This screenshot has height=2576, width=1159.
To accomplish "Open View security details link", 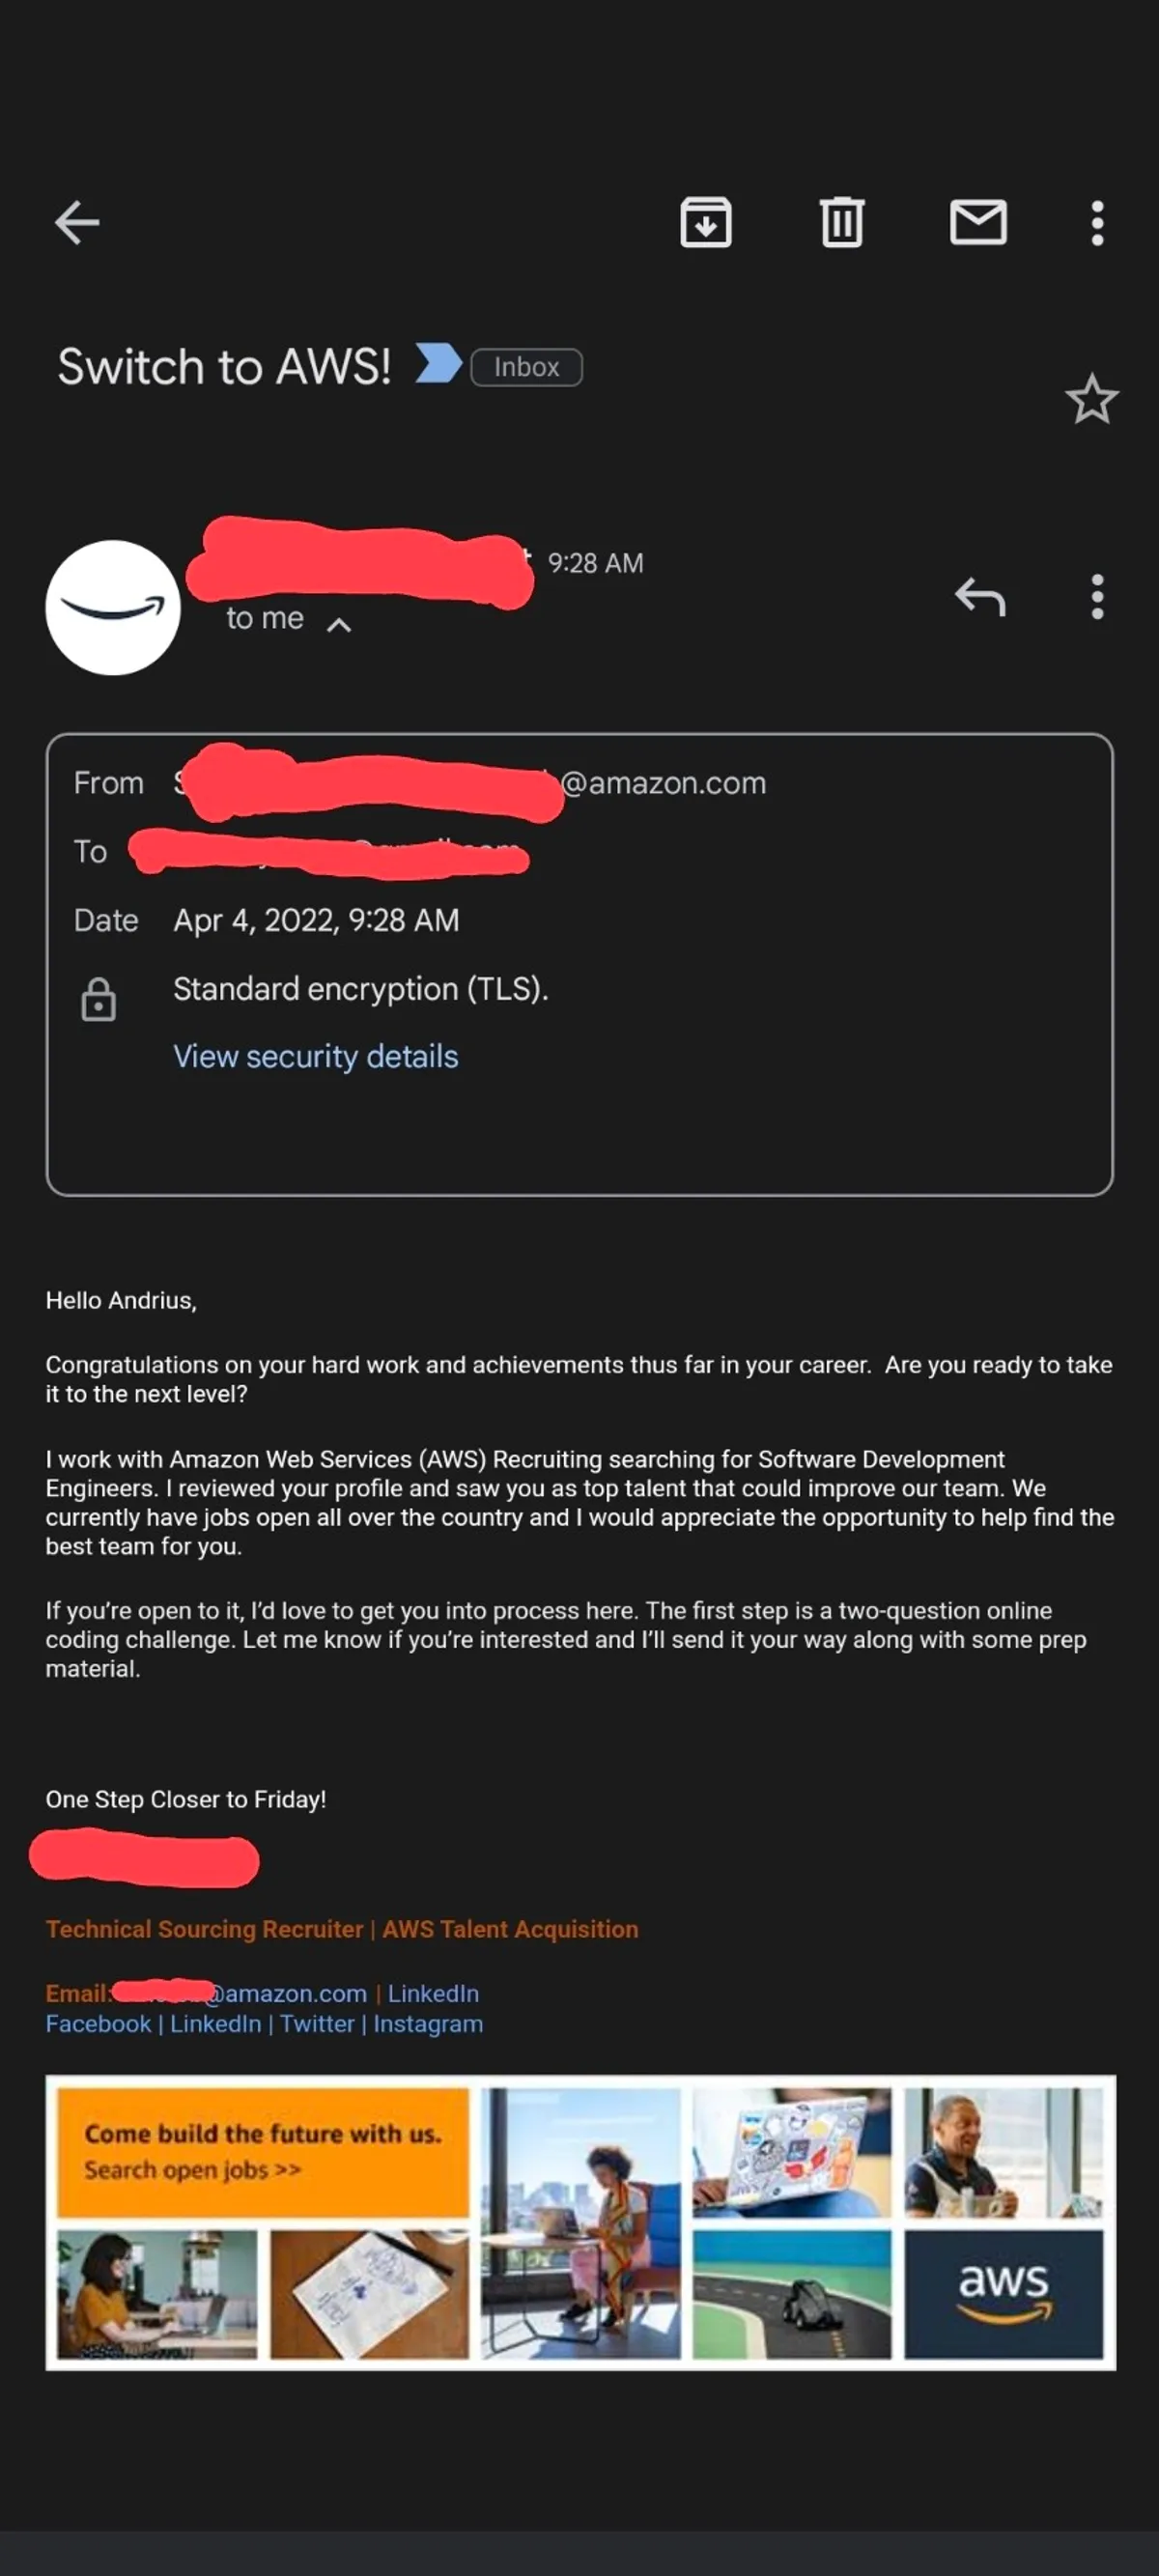I will pyautogui.click(x=315, y=1056).
